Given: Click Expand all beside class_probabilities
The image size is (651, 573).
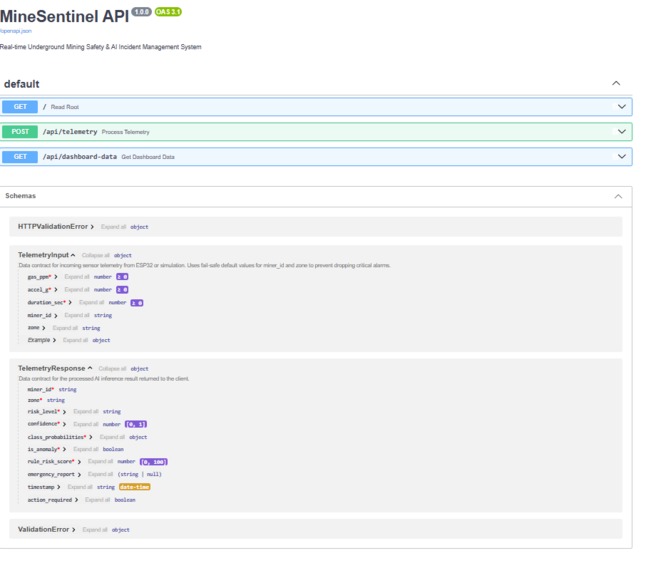Looking at the screenshot, I should (x=112, y=437).
